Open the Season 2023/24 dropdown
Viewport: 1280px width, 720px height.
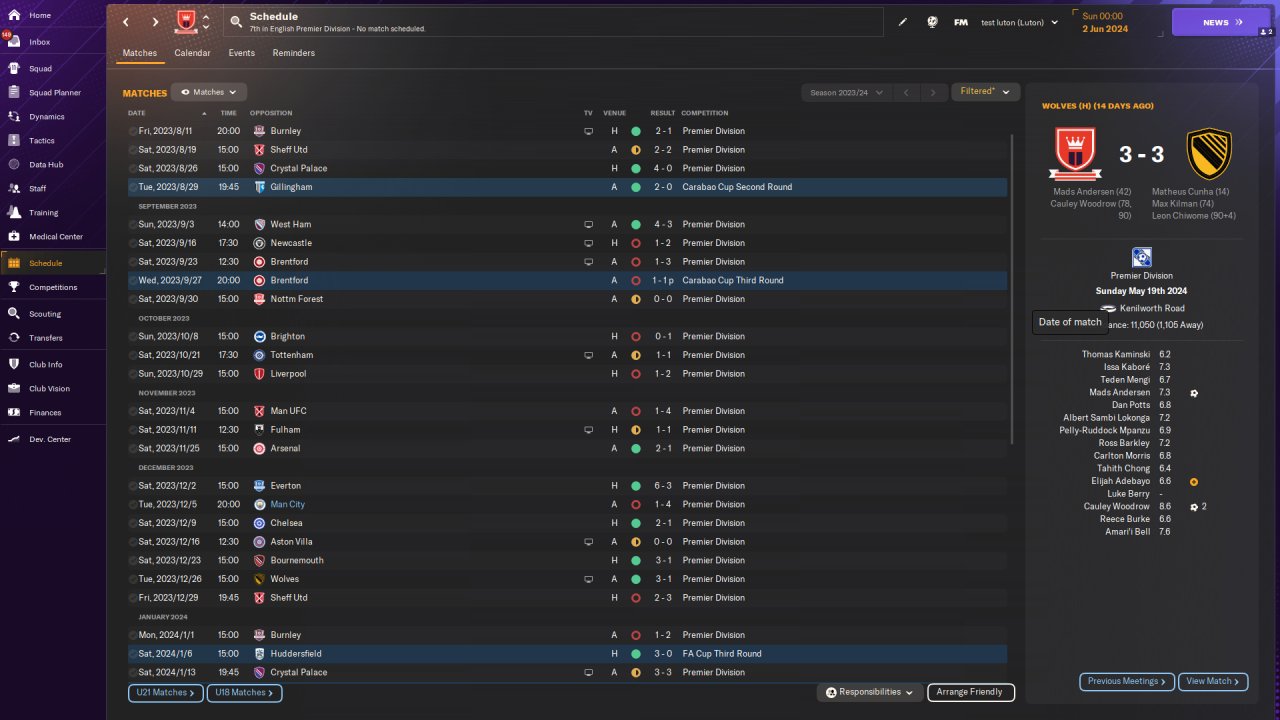pos(846,93)
